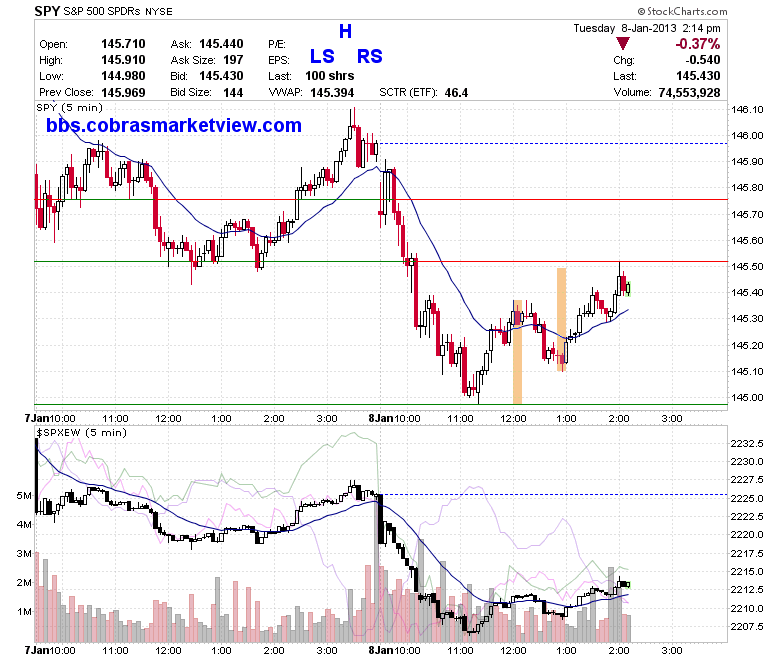Click the Low value 144.980
This screenshot has width=780, height=659.
tap(123, 76)
